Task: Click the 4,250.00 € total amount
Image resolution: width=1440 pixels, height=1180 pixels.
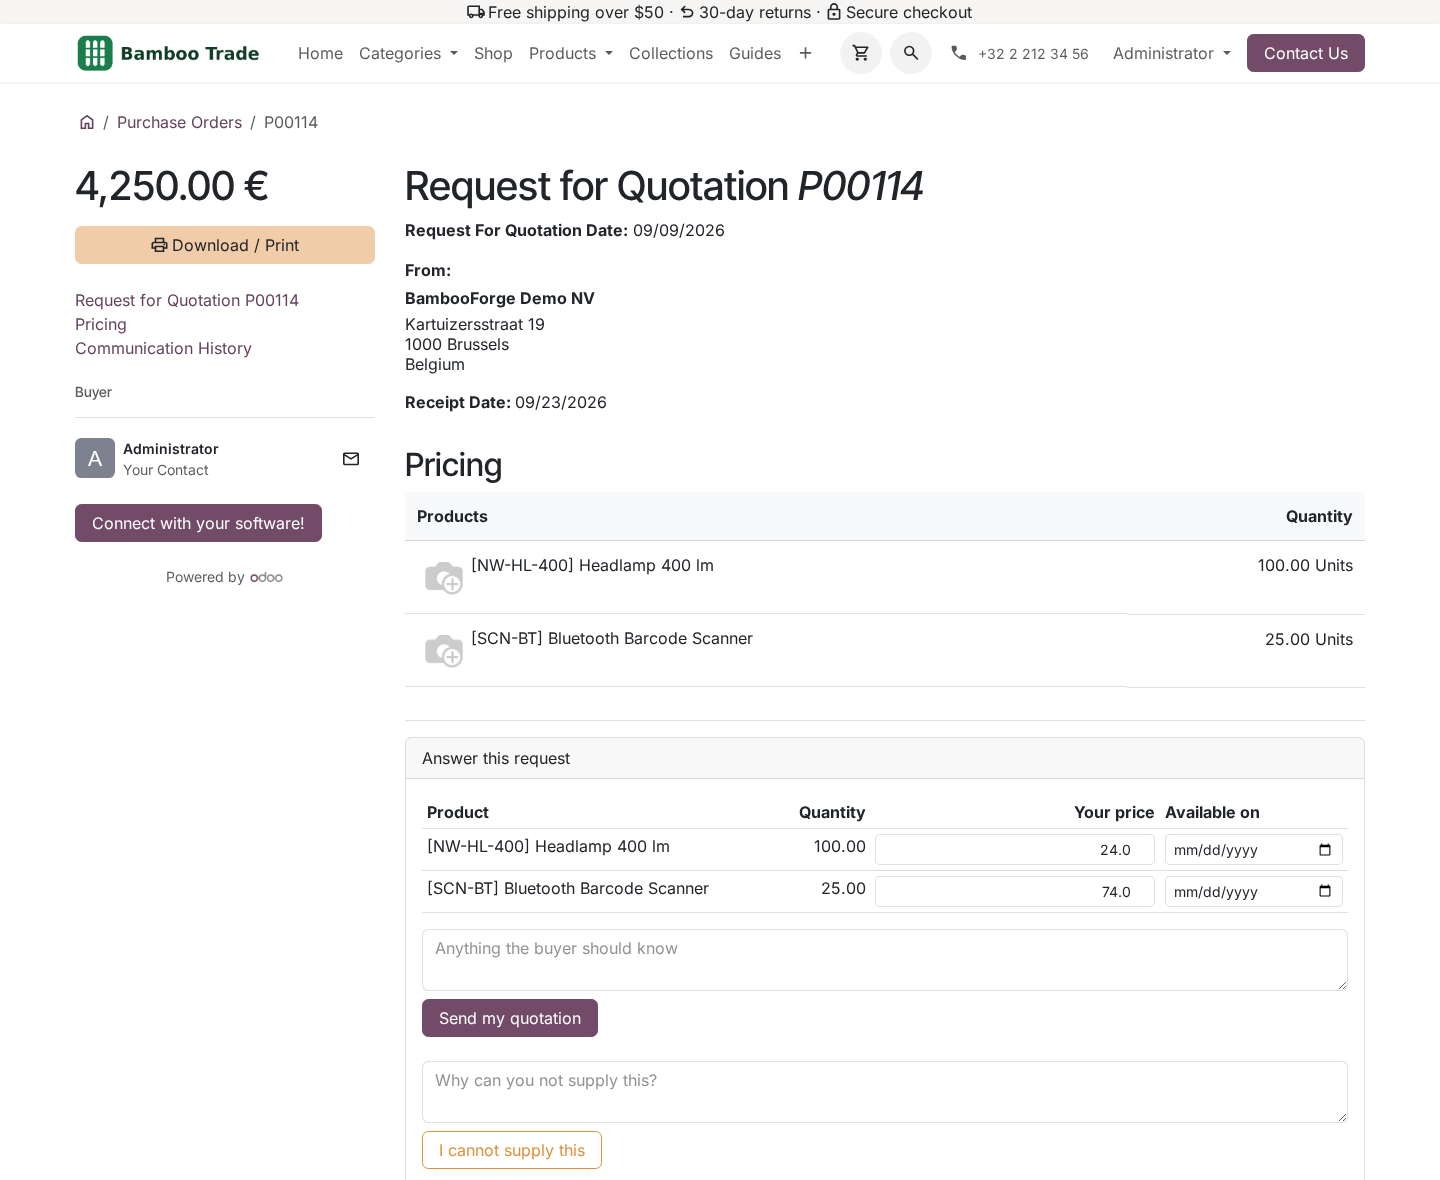Action: click(172, 186)
